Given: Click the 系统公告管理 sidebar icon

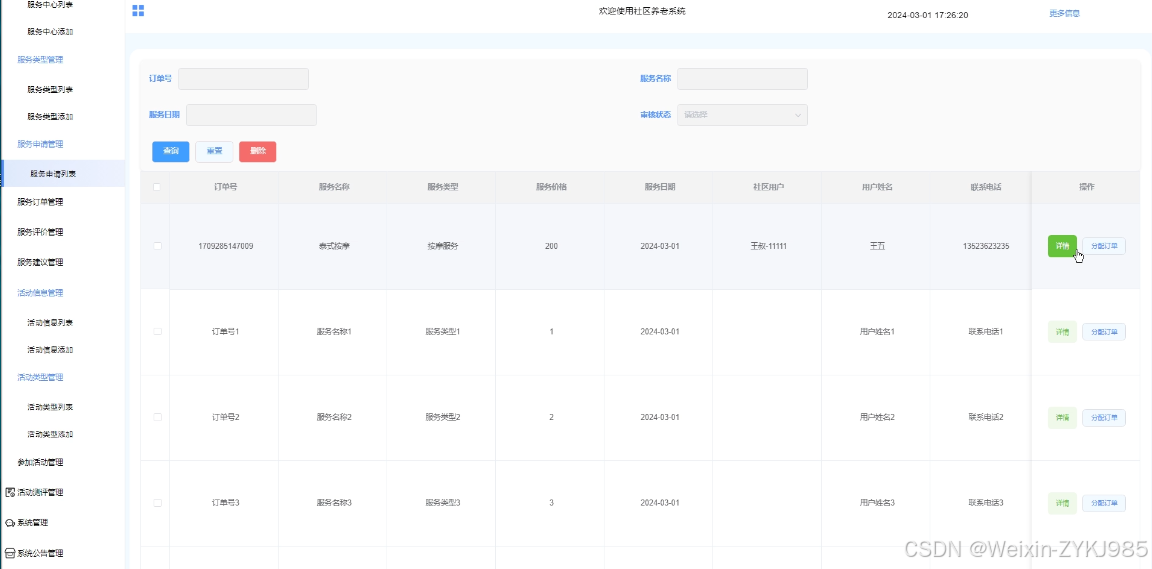Looking at the screenshot, I should (10, 553).
